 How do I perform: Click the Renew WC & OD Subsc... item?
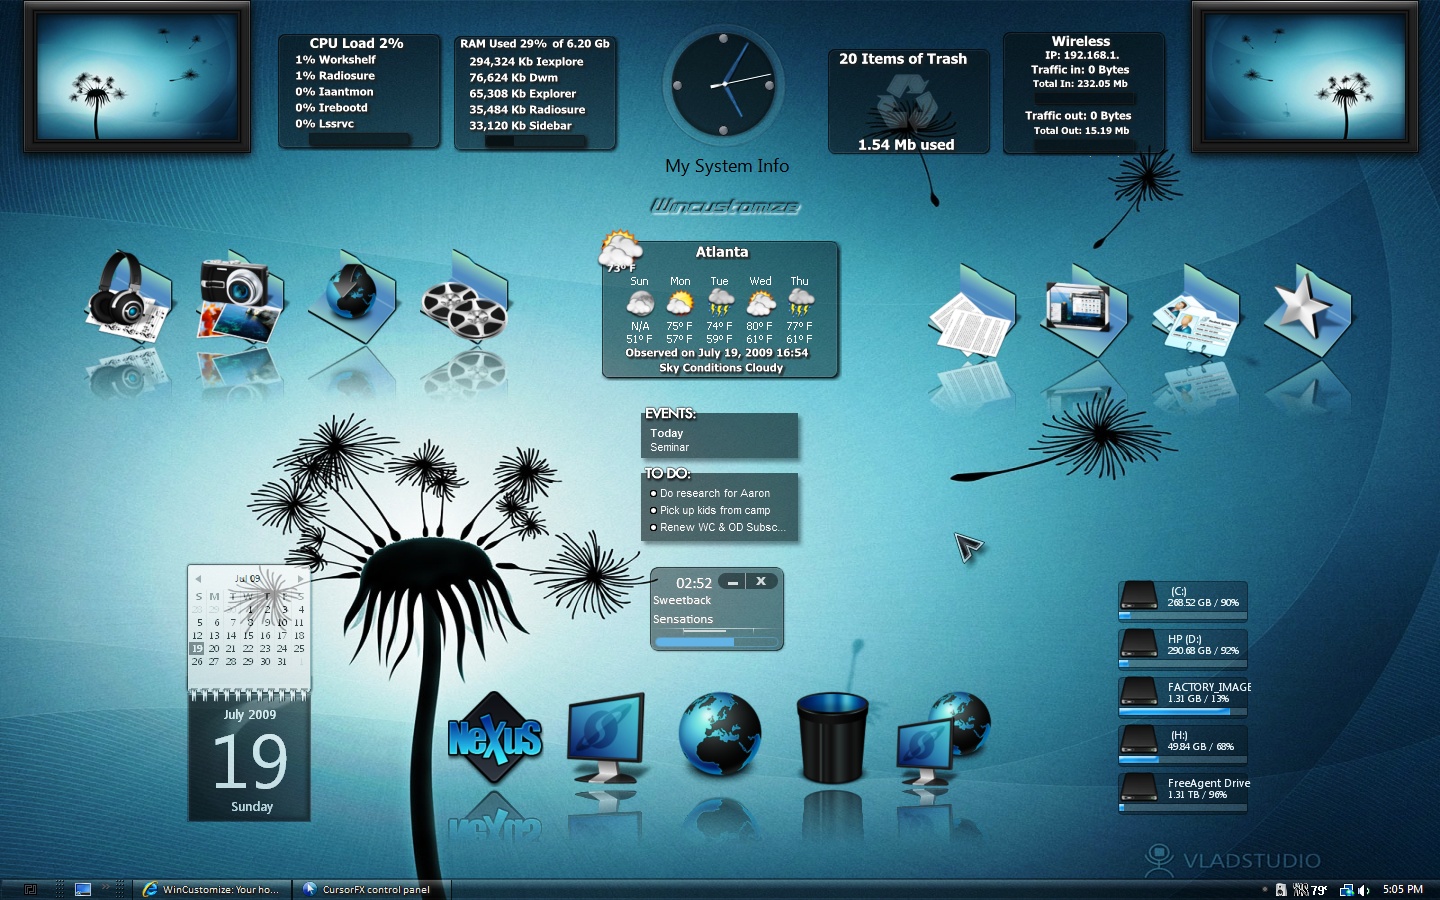pyautogui.click(x=723, y=527)
